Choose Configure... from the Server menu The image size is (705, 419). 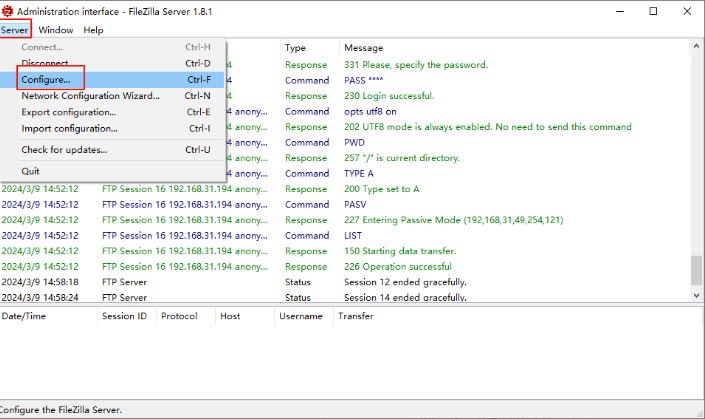tap(112, 80)
